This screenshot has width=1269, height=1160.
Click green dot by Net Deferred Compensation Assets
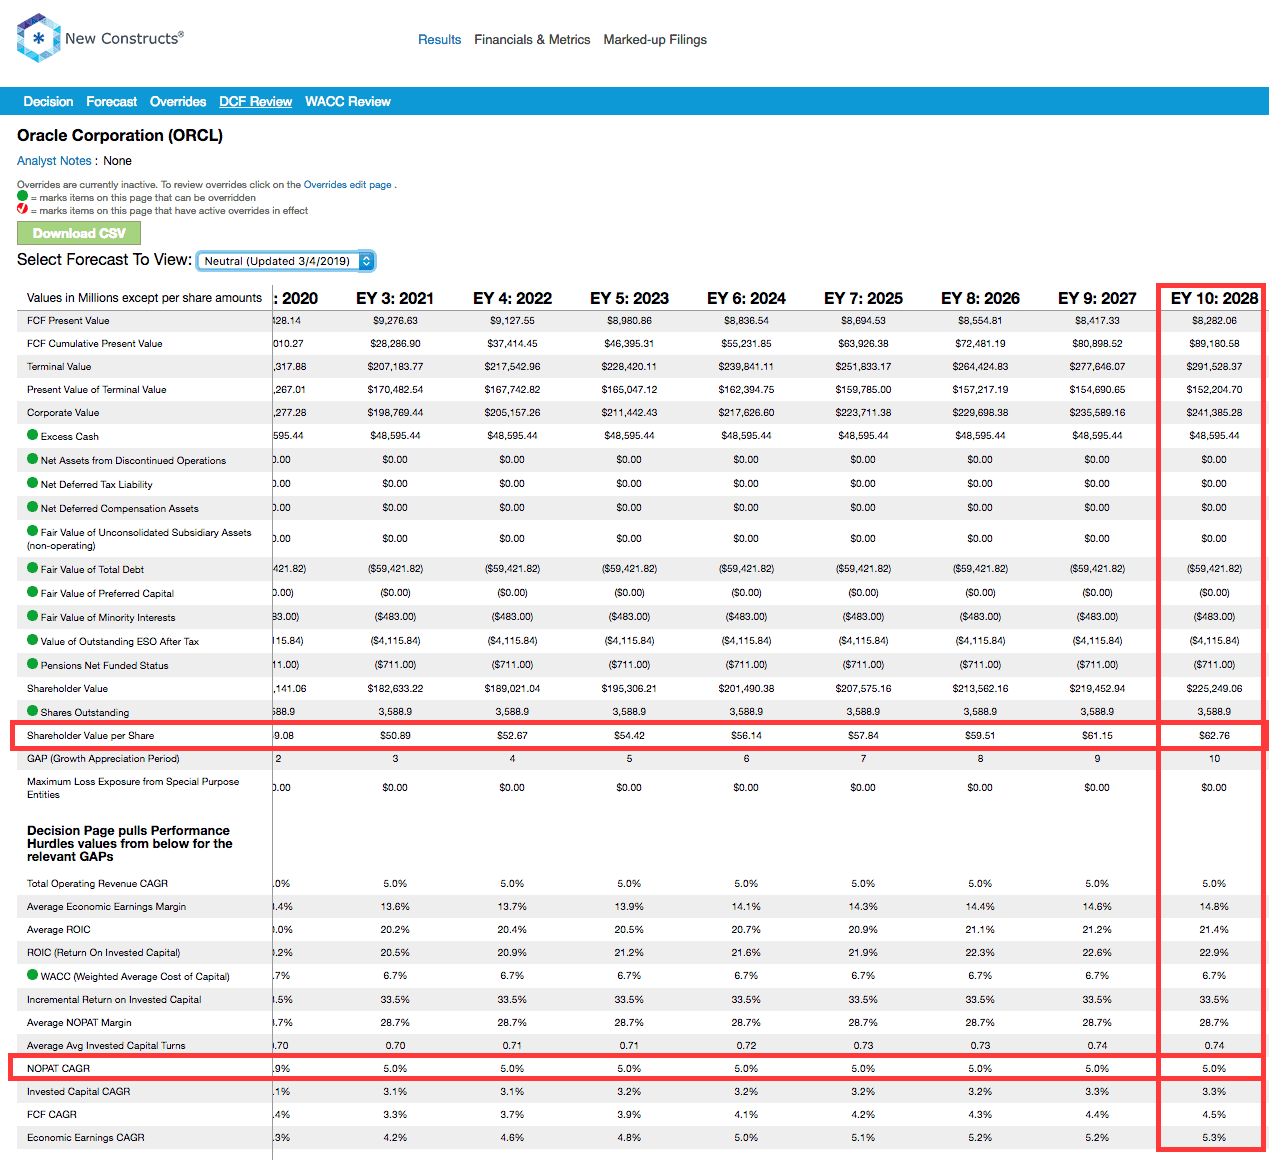pos(33,507)
